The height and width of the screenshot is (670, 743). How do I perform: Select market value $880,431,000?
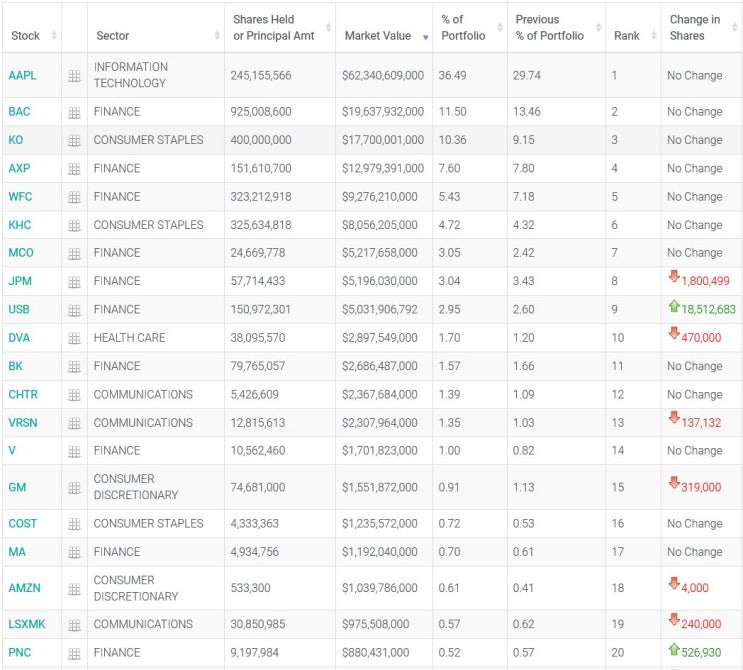click(376, 652)
